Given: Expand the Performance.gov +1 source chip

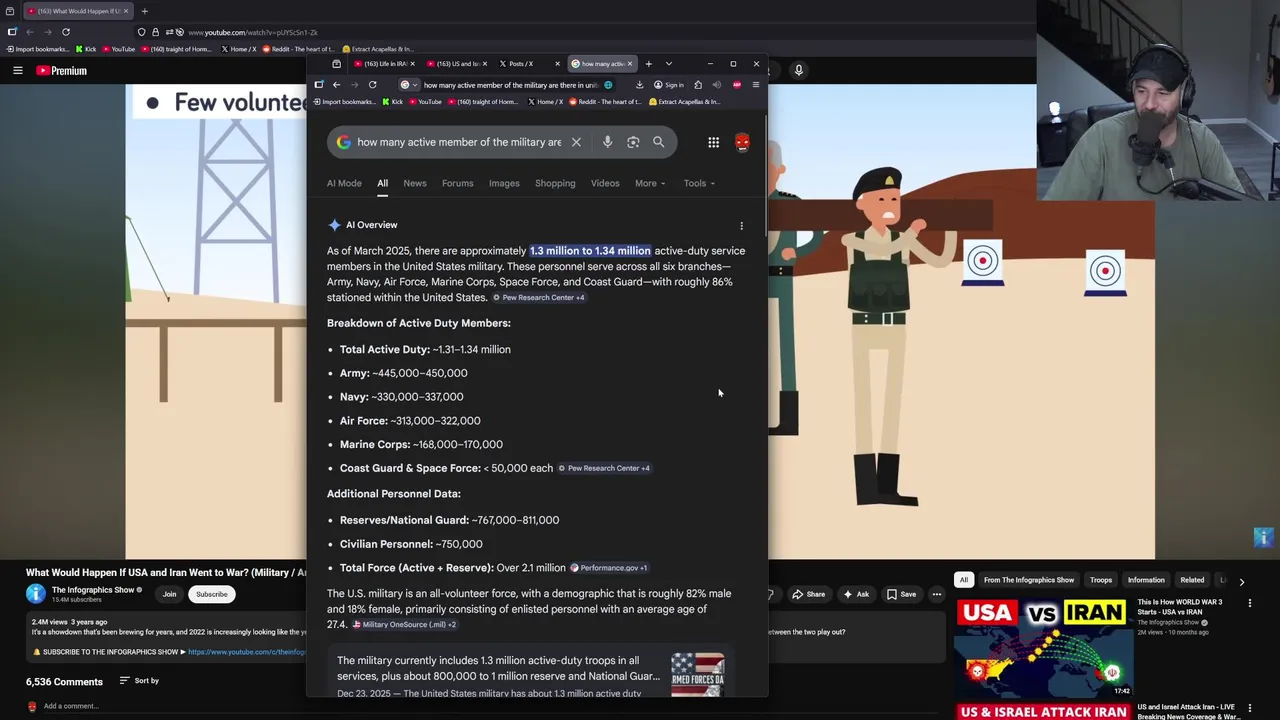Looking at the screenshot, I should coord(609,568).
